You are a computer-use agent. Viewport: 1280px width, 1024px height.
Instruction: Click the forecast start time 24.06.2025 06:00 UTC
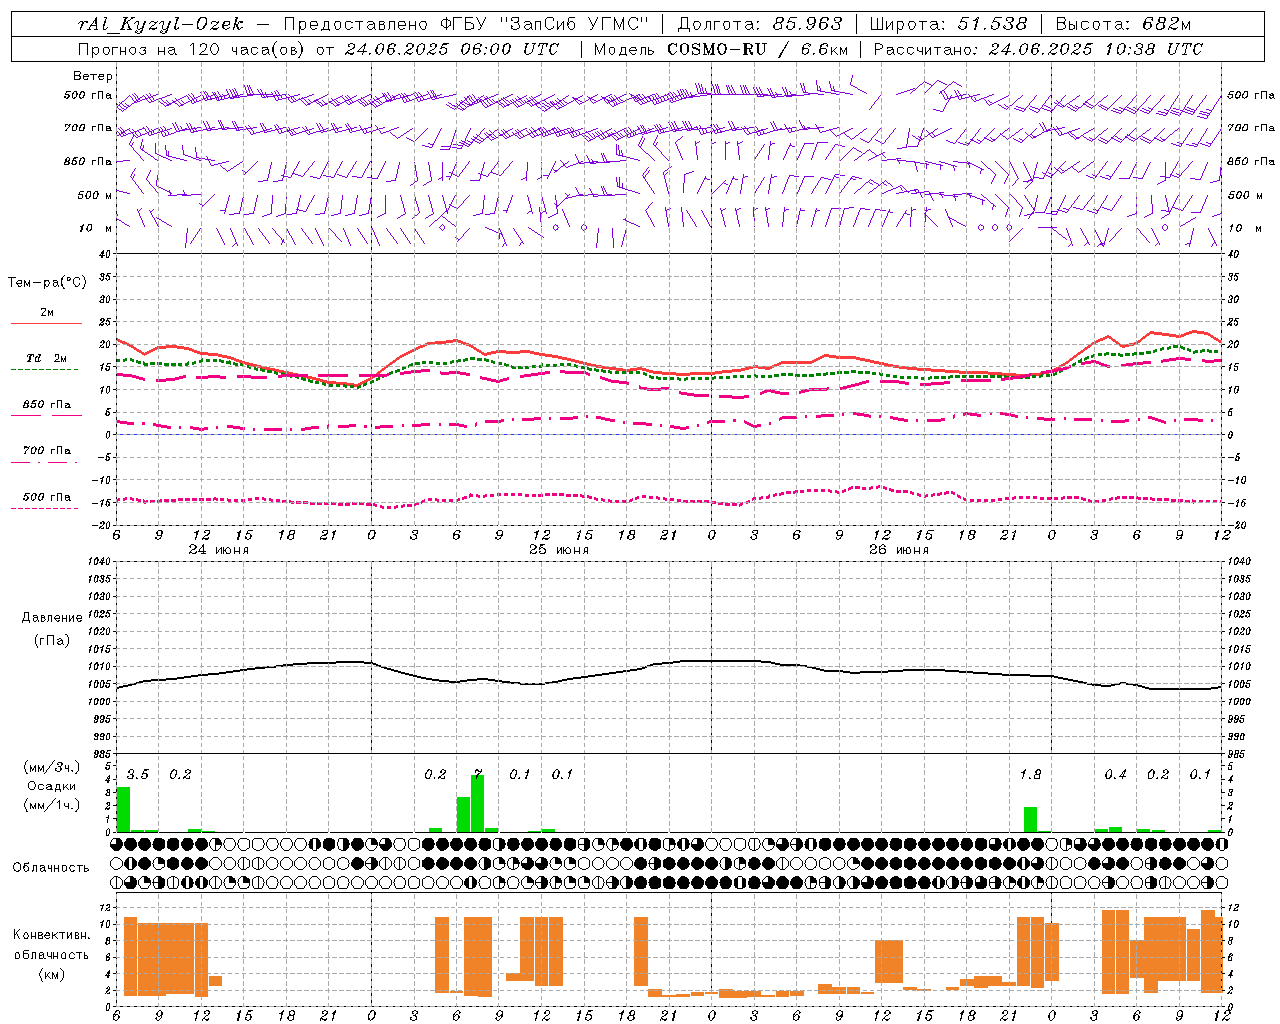point(451,49)
